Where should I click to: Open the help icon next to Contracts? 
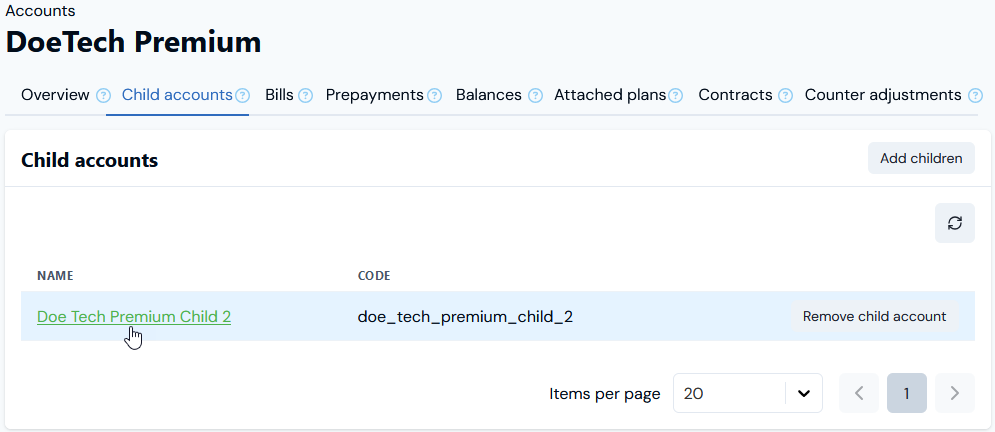(785, 96)
